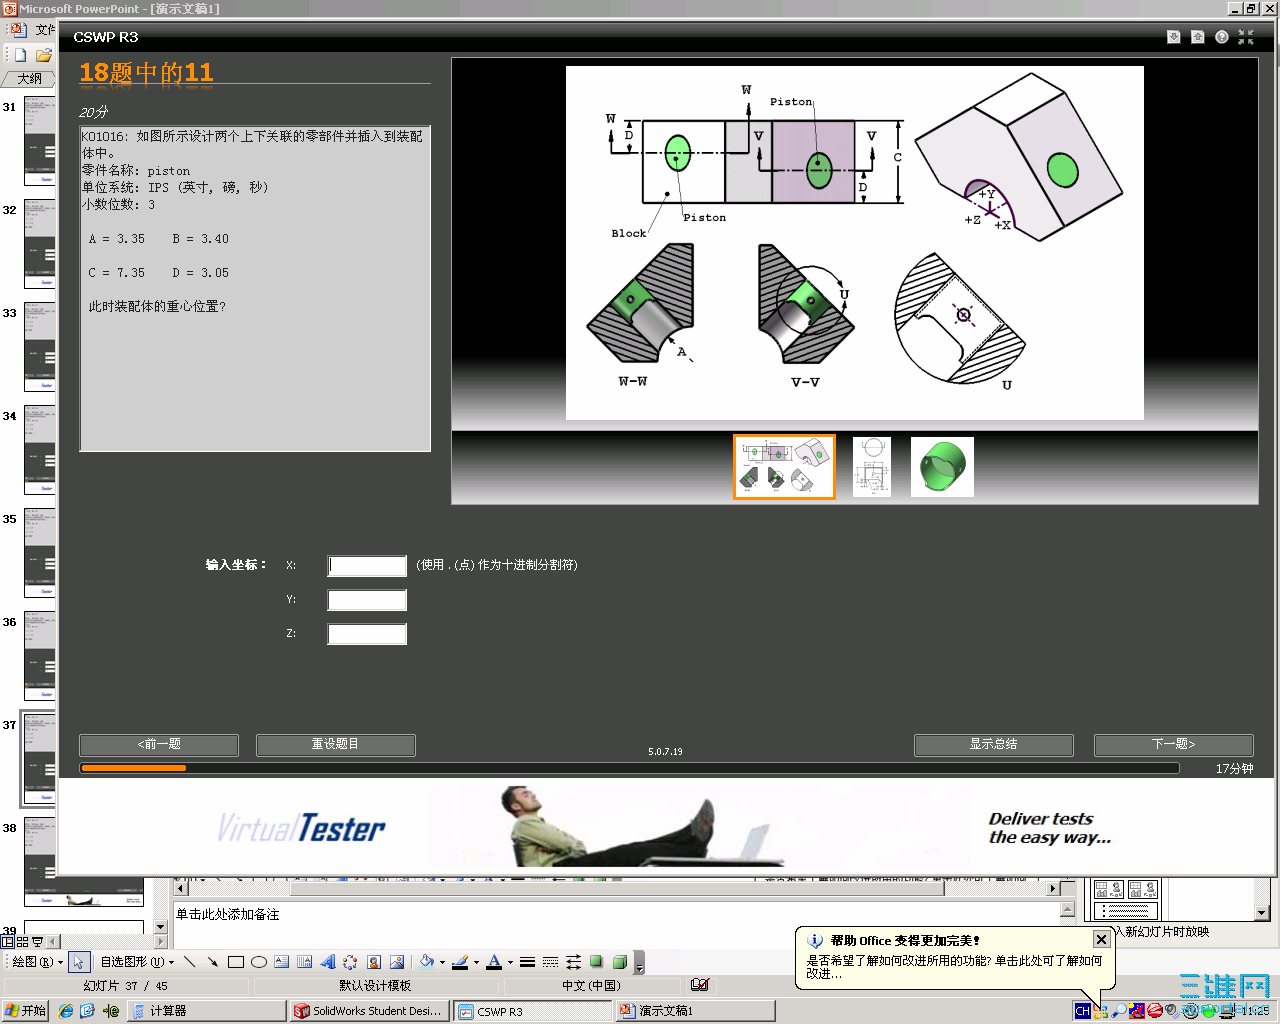Screen dimensions: 1280x1024
Task: Open the 自选图形 (AutoShapes) dropdown menu
Action: 137,962
